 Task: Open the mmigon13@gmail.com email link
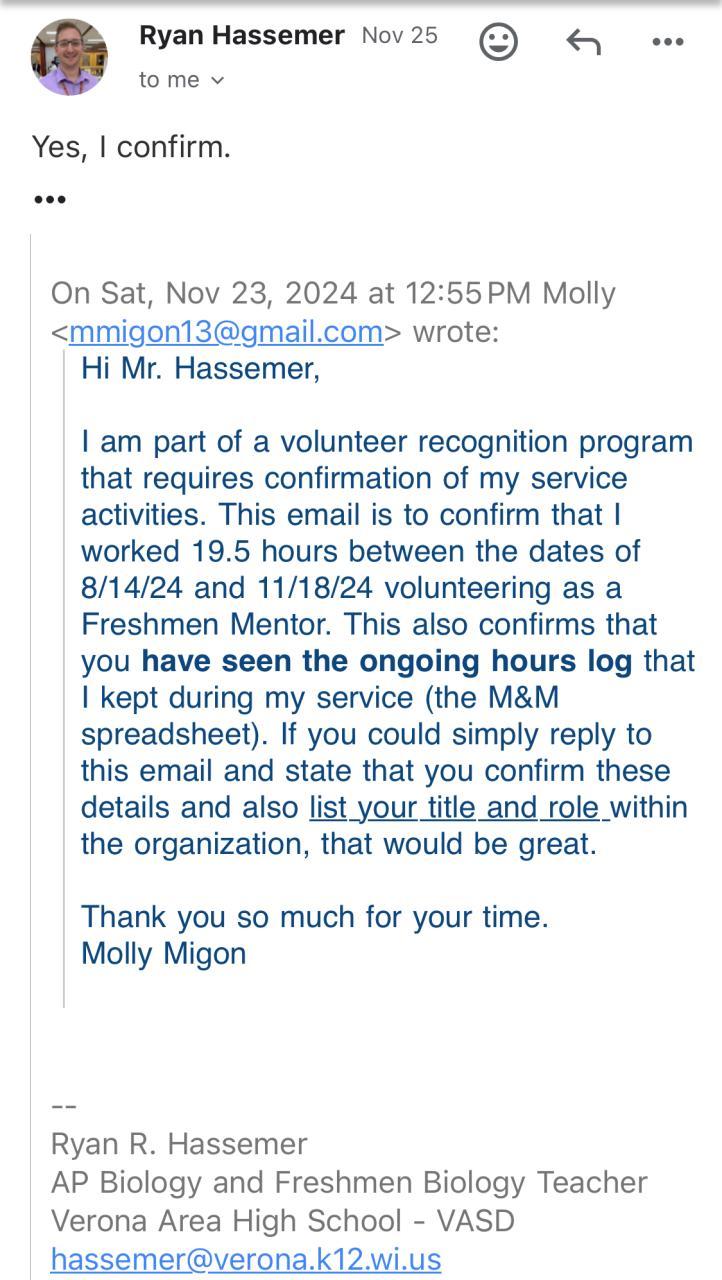[x=226, y=331]
